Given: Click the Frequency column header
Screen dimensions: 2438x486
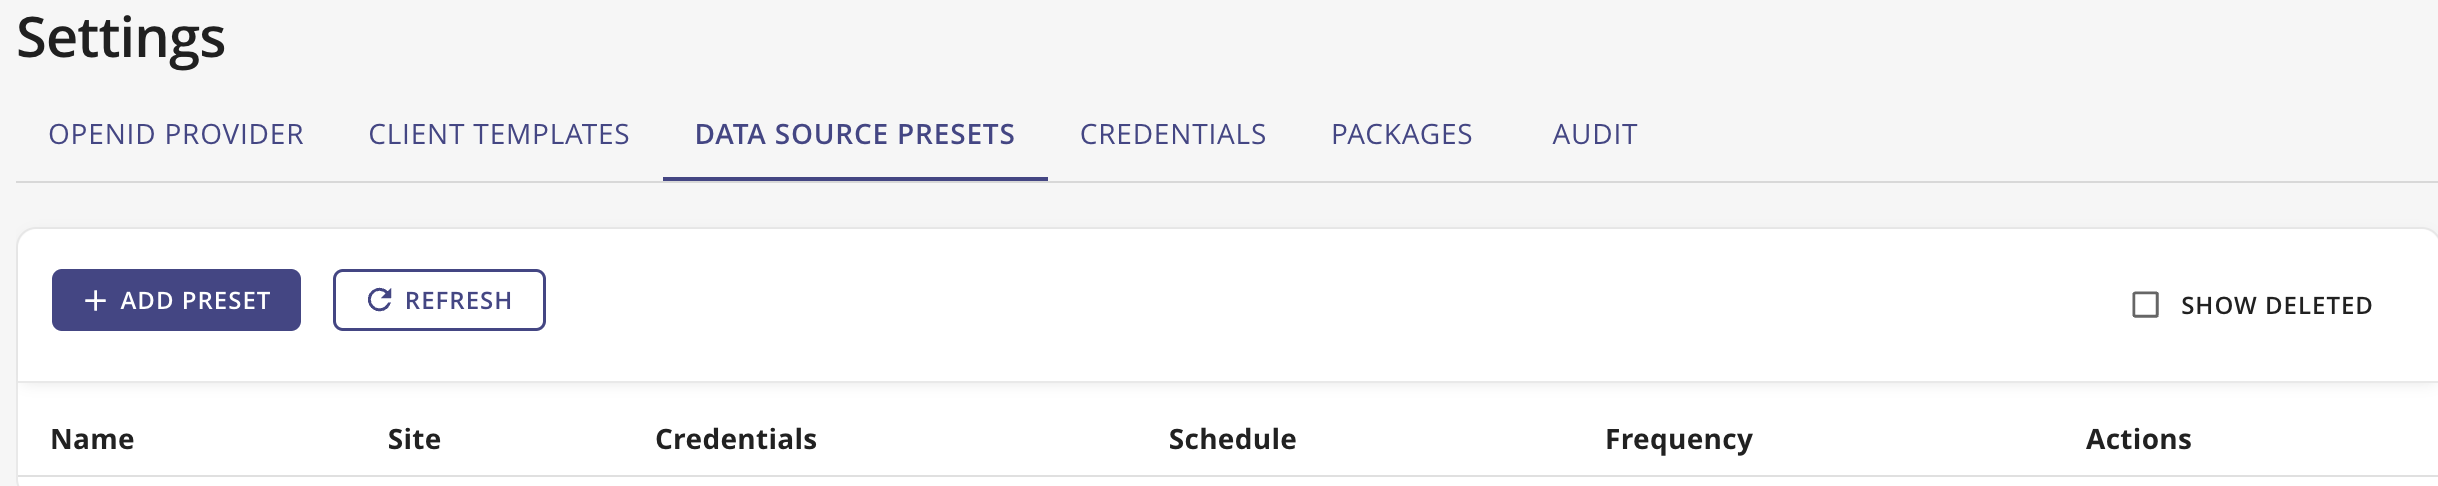Looking at the screenshot, I should click(1678, 439).
